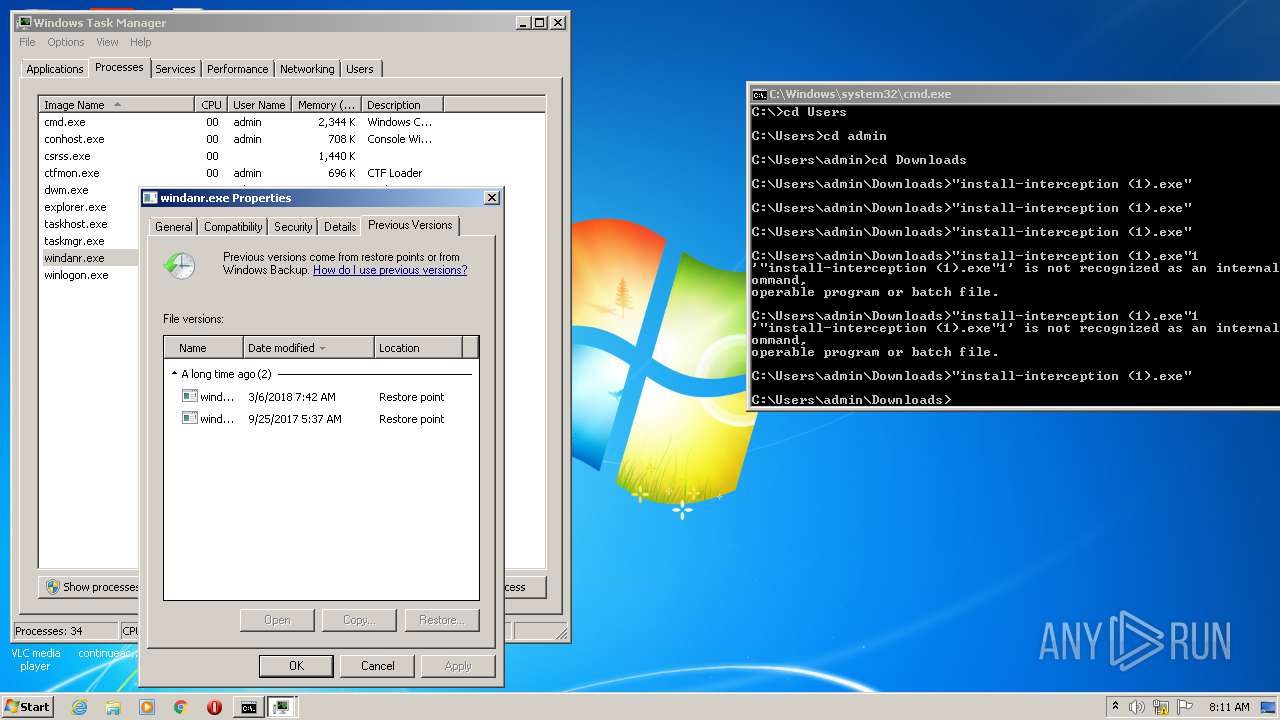1280x720 pixels.
Task: Click the Start button
Action: [x=27, y=707]
